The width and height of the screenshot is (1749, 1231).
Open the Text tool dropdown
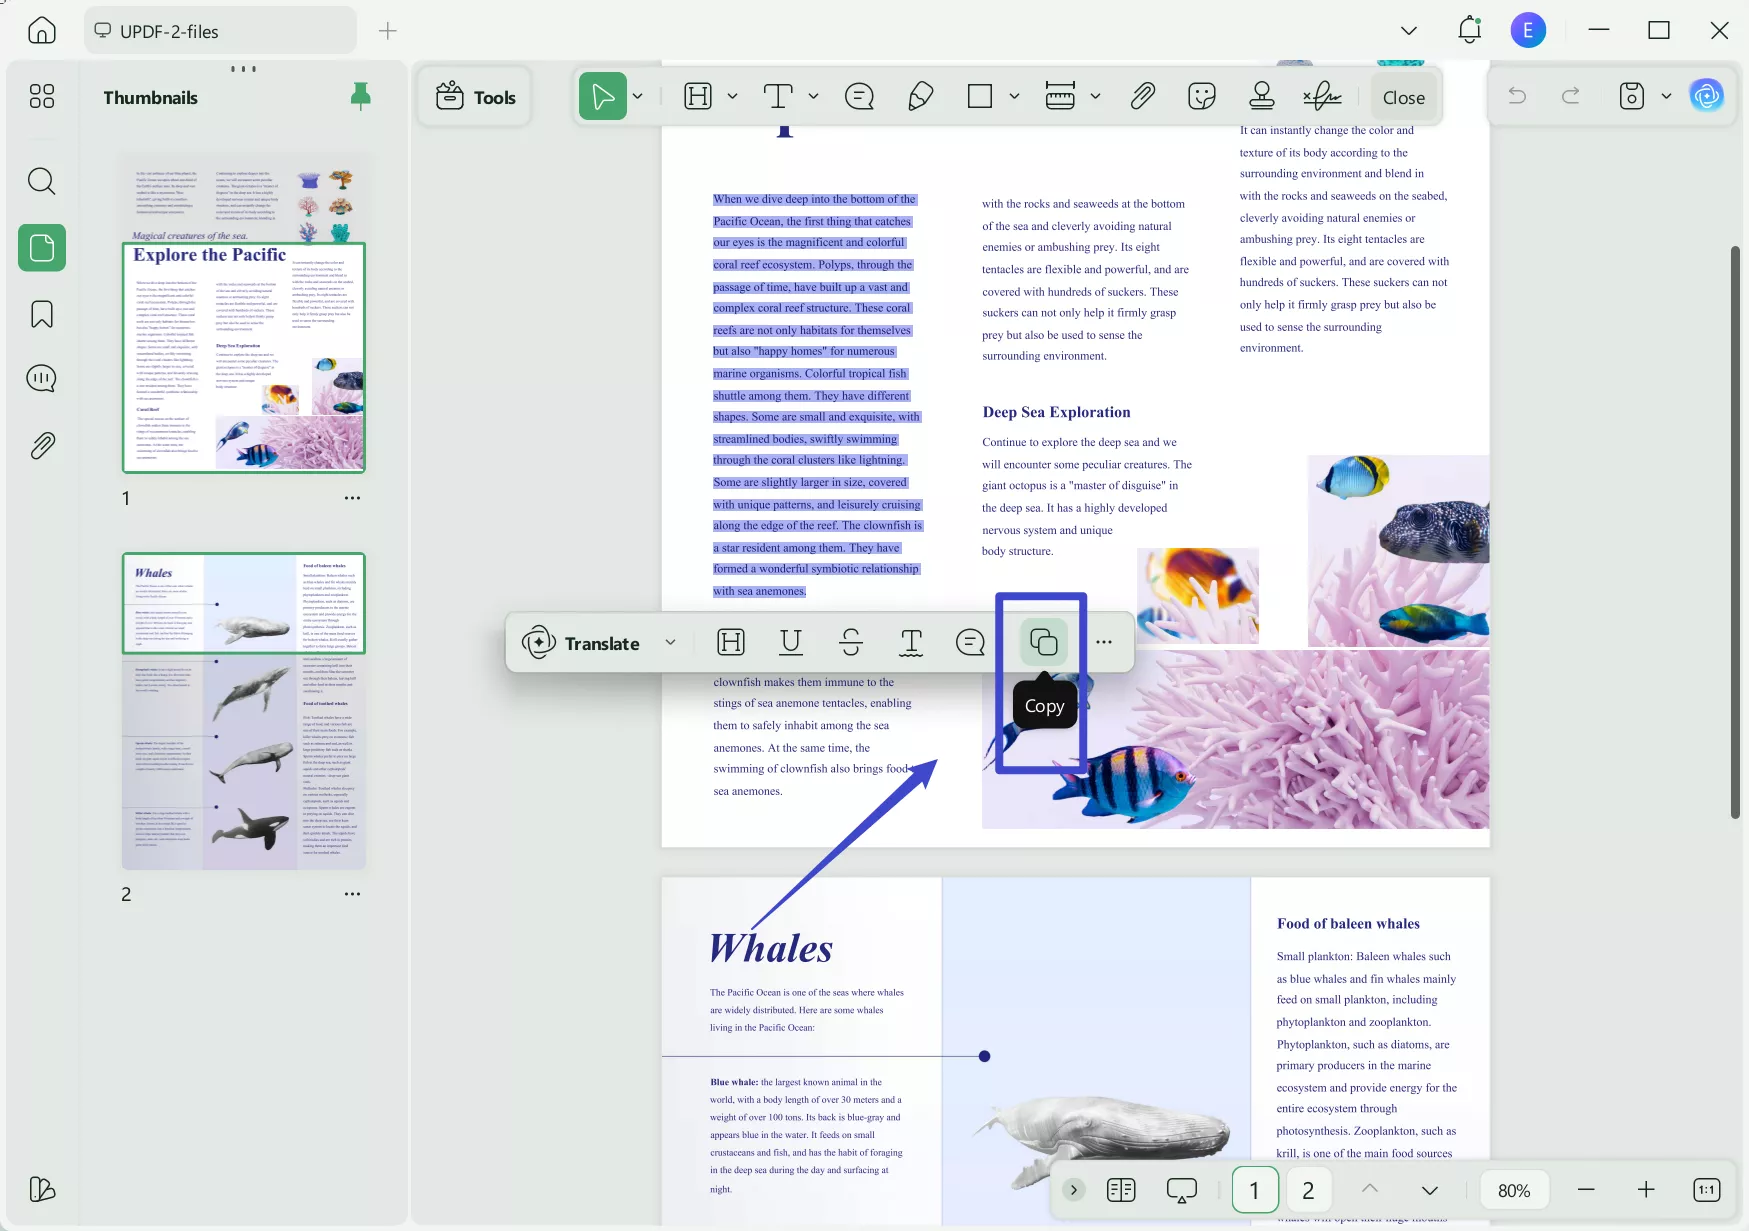(813, 96)
